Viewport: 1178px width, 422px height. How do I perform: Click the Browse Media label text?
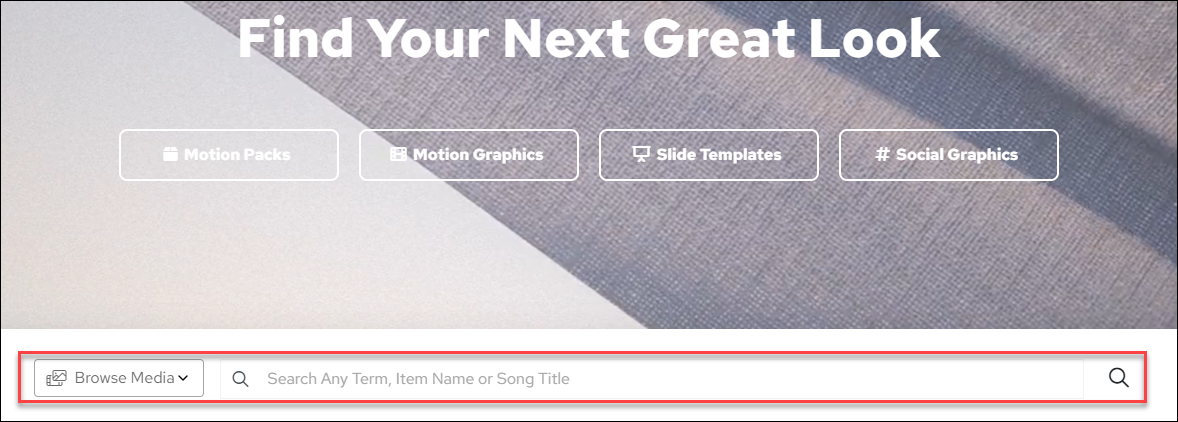(x=125, y=378)
